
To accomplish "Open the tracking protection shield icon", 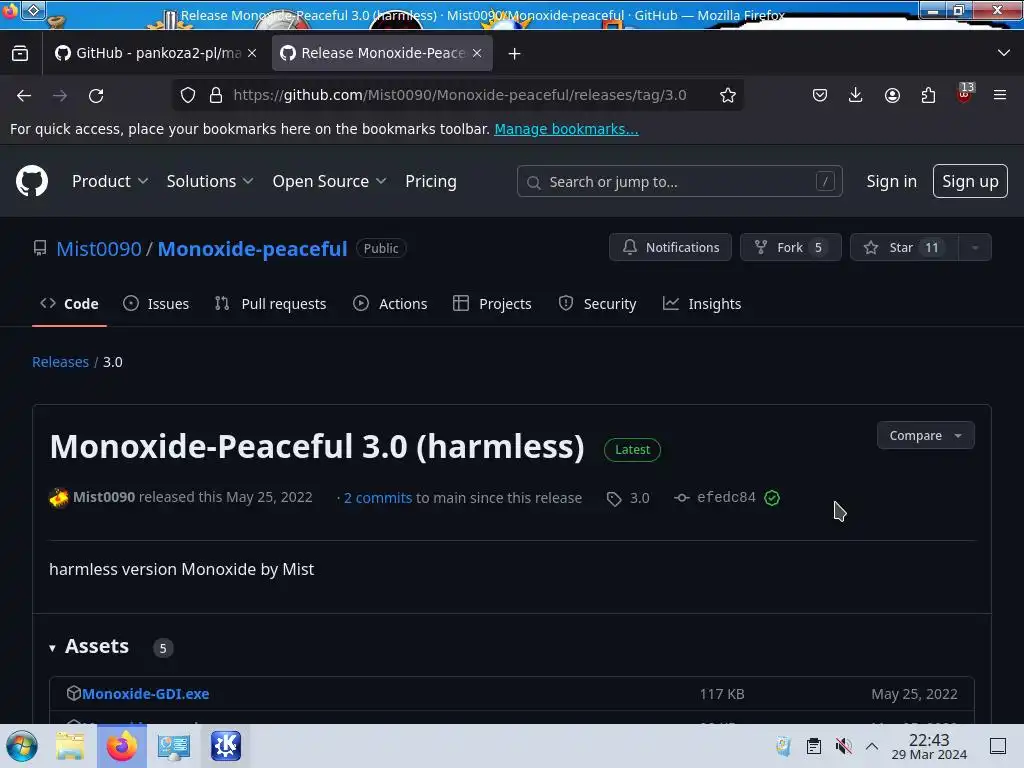I will click(188, 95).
